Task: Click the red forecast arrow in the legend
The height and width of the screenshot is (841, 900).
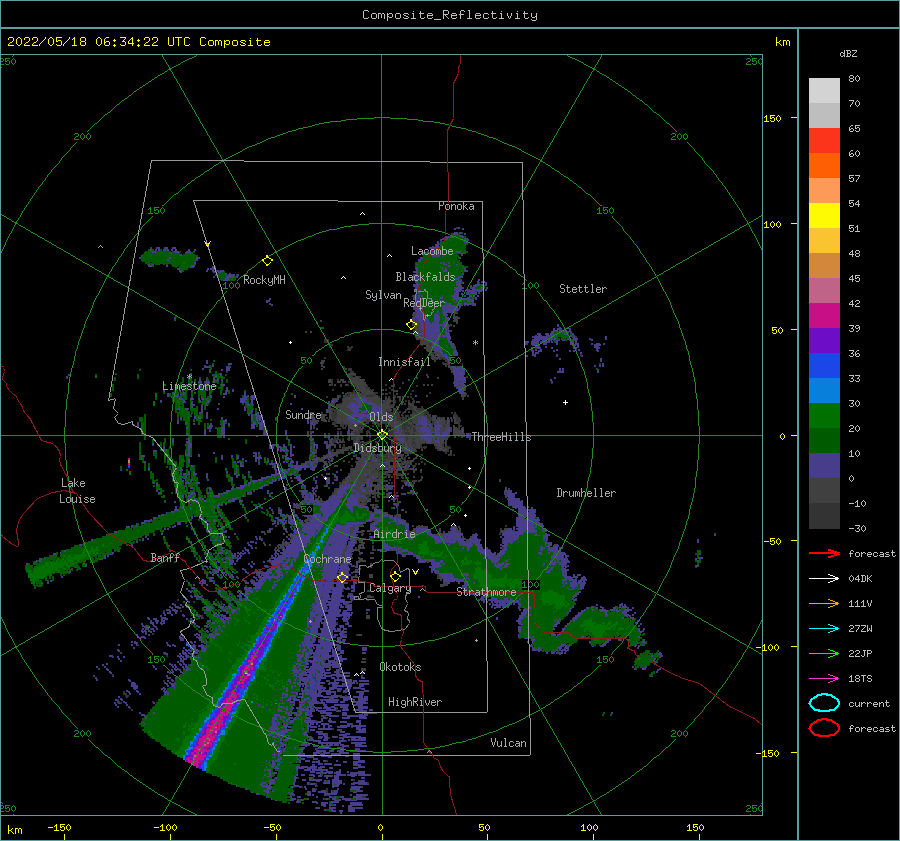Action: click(824, 553)
